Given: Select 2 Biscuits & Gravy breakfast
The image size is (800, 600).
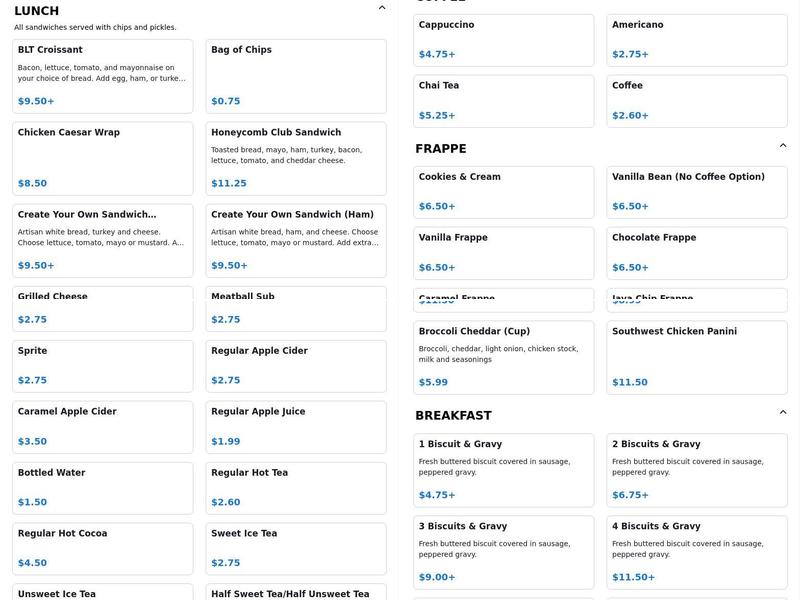Looking at the screenshot, I should [697, 470].
